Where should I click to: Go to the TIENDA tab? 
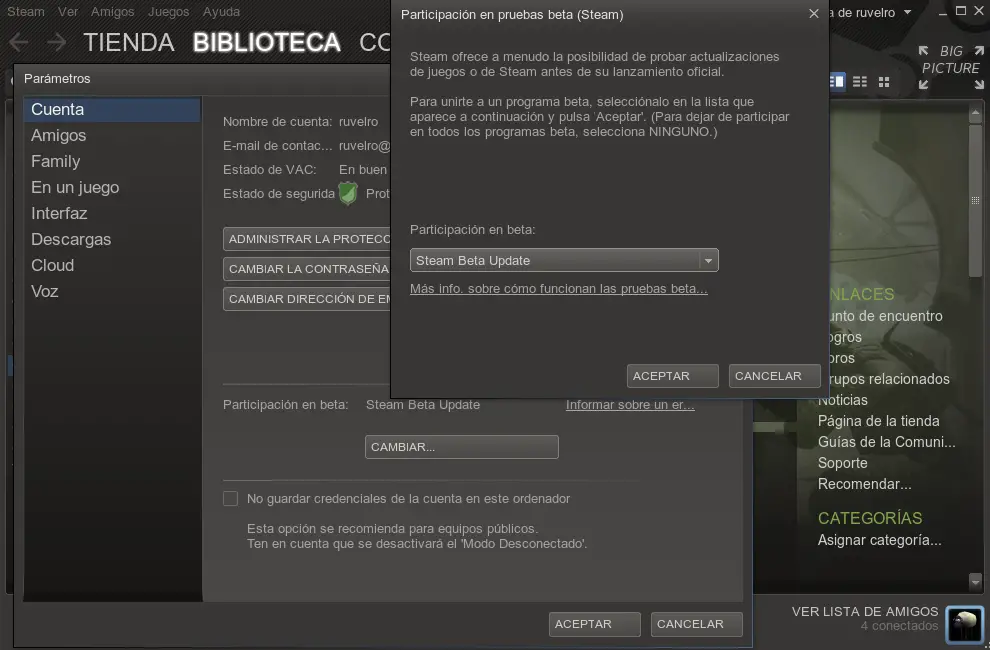(x=129, y=42)
